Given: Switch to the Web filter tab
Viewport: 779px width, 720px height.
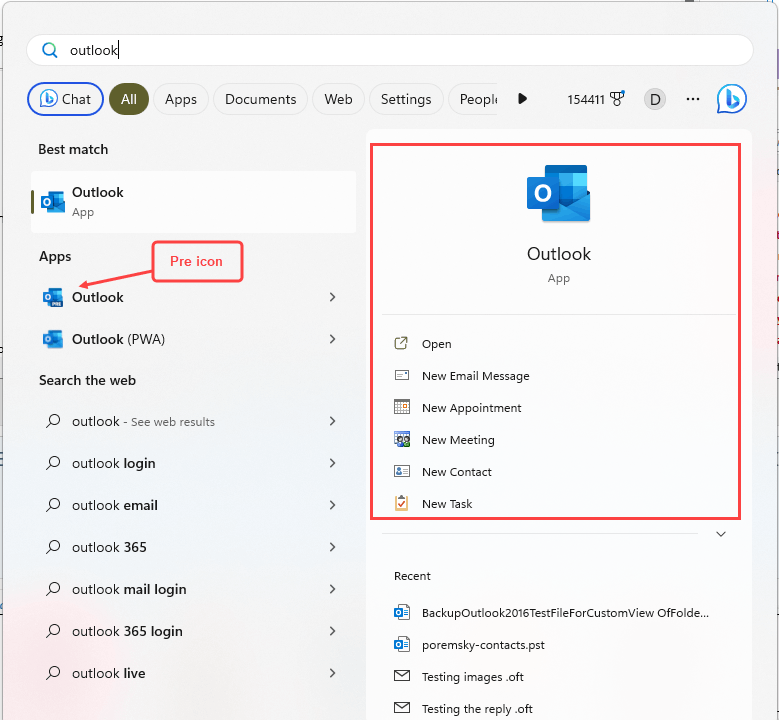Looking at the screenshot, I should point(338,99).
